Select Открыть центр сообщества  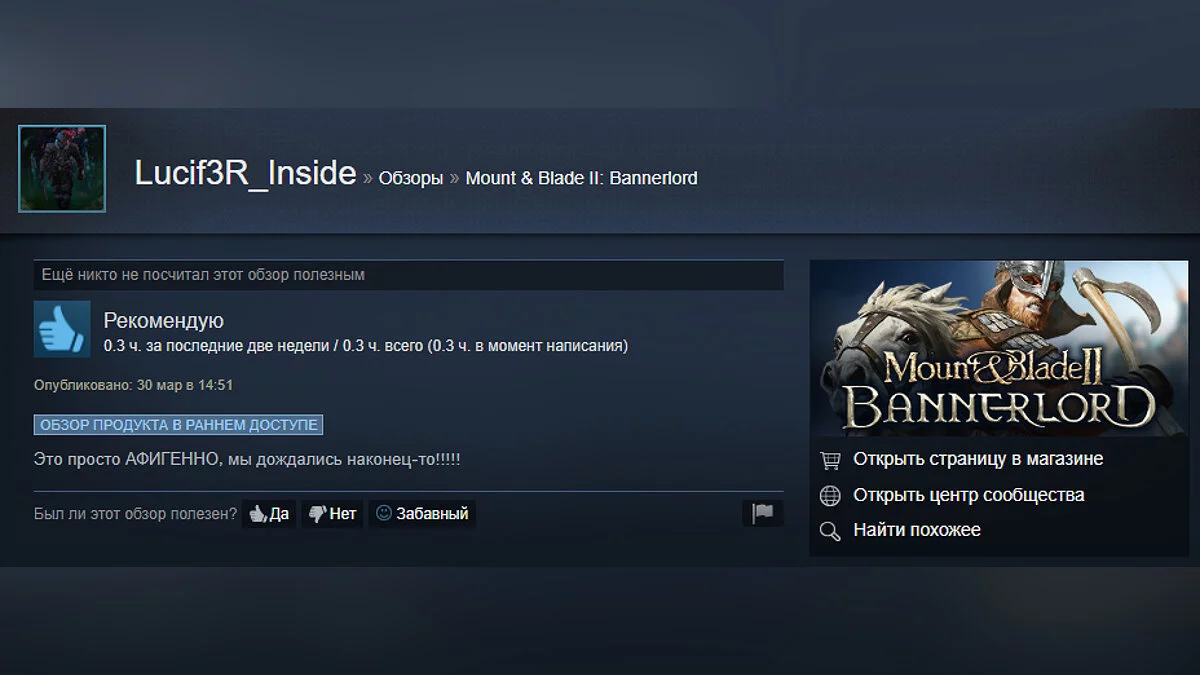pos(968,495)
